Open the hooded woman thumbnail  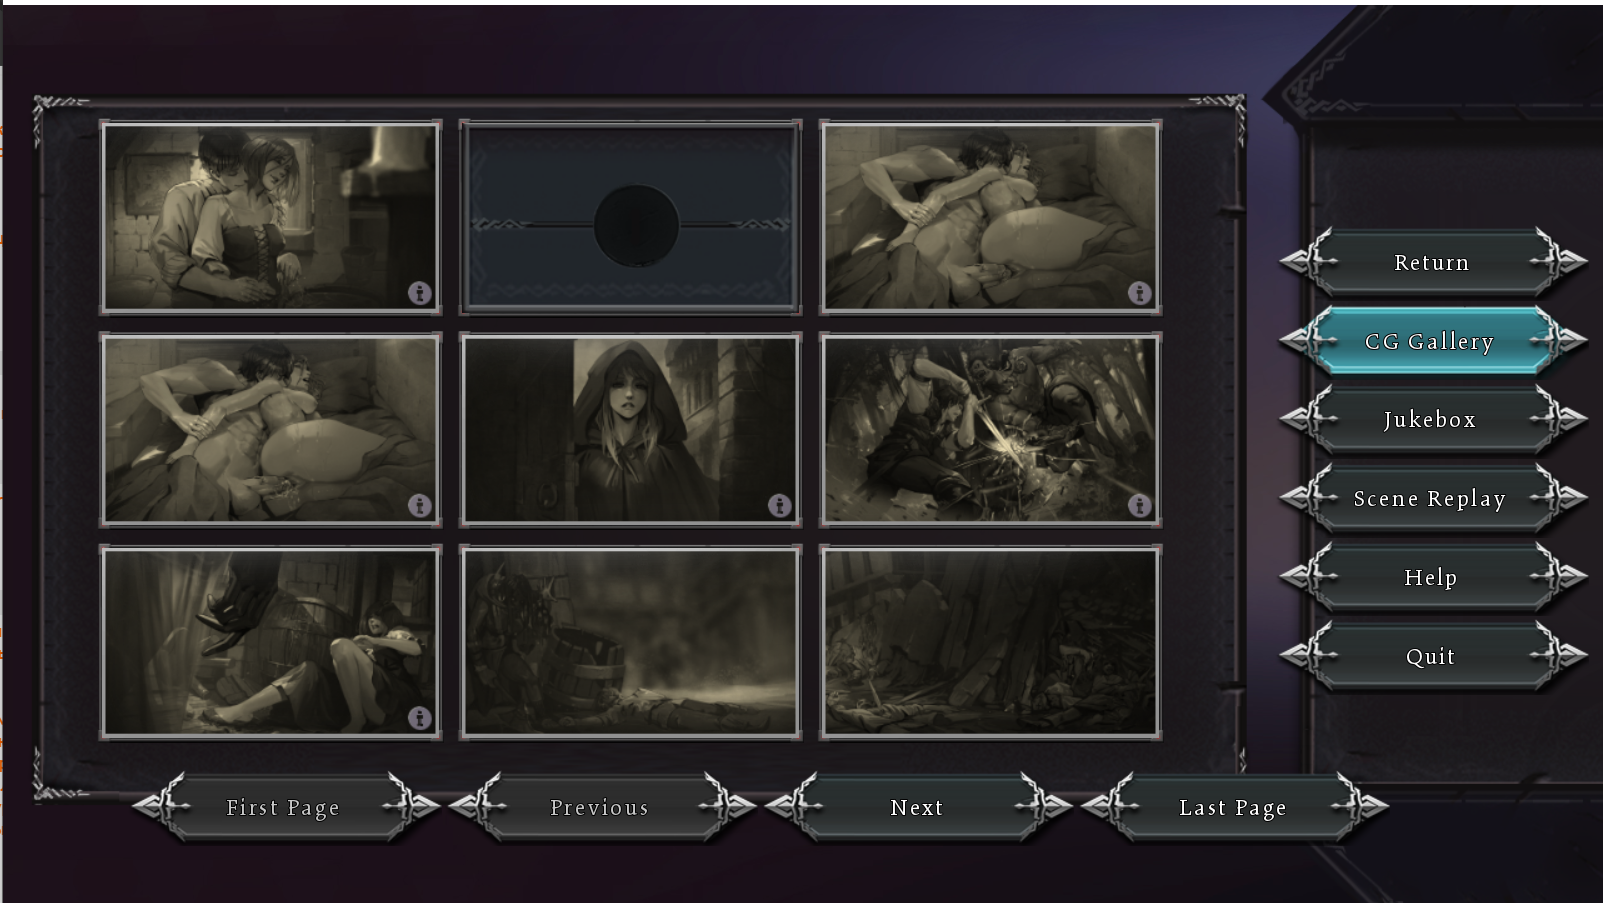coord(631,429)
